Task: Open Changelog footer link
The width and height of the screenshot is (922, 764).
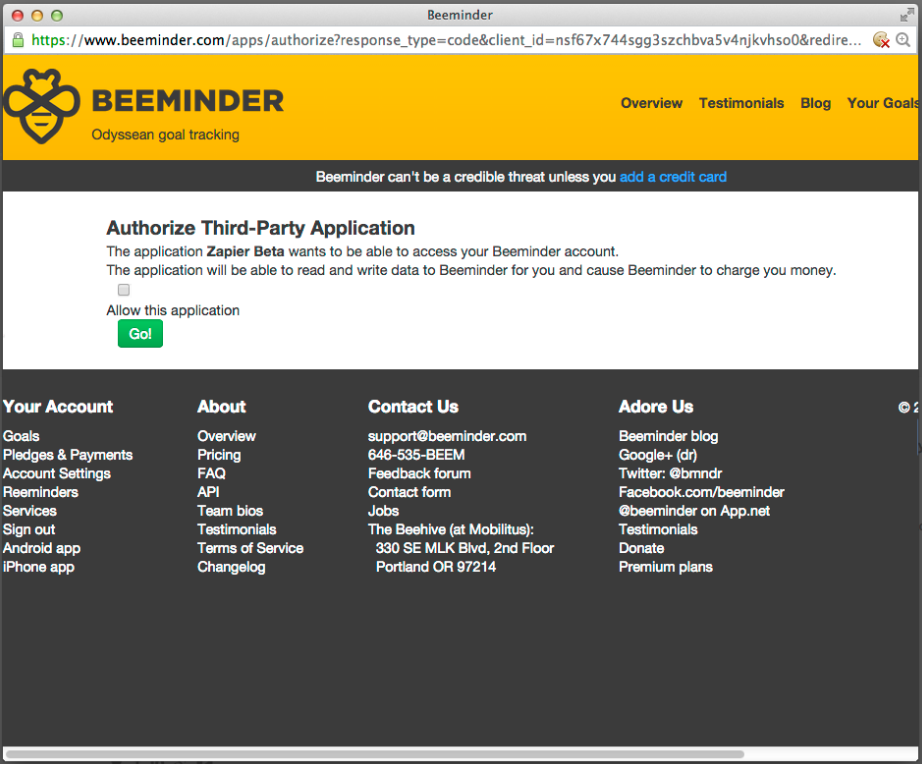Action: 231,567
